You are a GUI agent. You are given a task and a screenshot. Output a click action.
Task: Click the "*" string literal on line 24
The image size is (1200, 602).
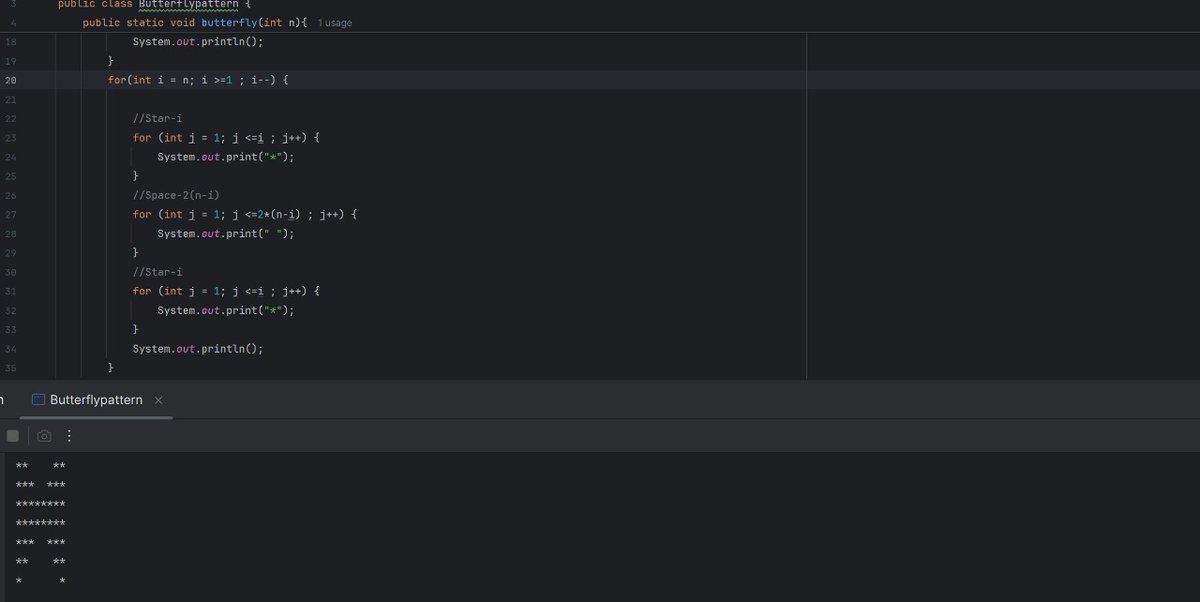tap(273, 156)
